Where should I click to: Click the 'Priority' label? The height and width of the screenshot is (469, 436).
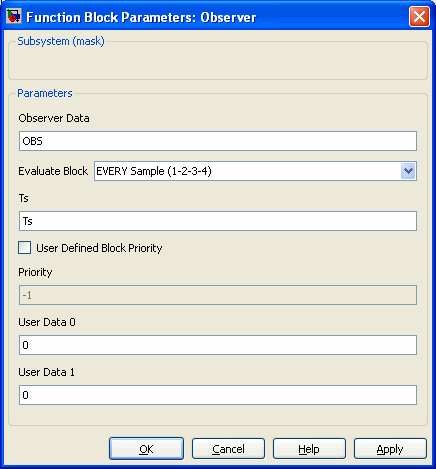coord(35,272)
